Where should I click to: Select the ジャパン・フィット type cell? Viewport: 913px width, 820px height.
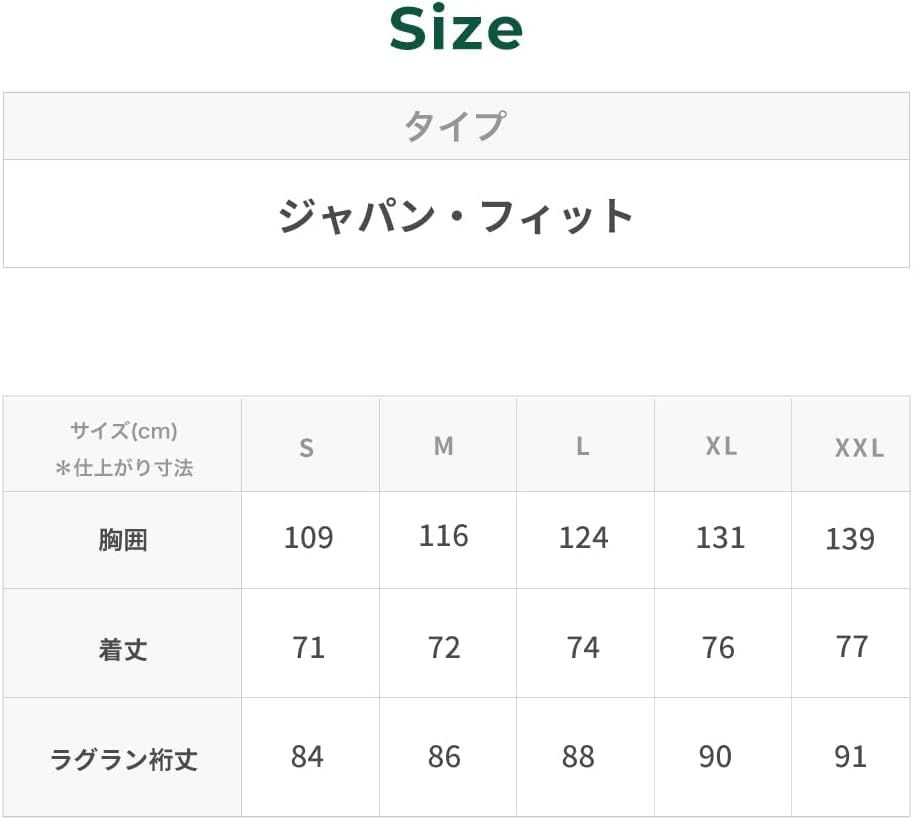[456, 215]
